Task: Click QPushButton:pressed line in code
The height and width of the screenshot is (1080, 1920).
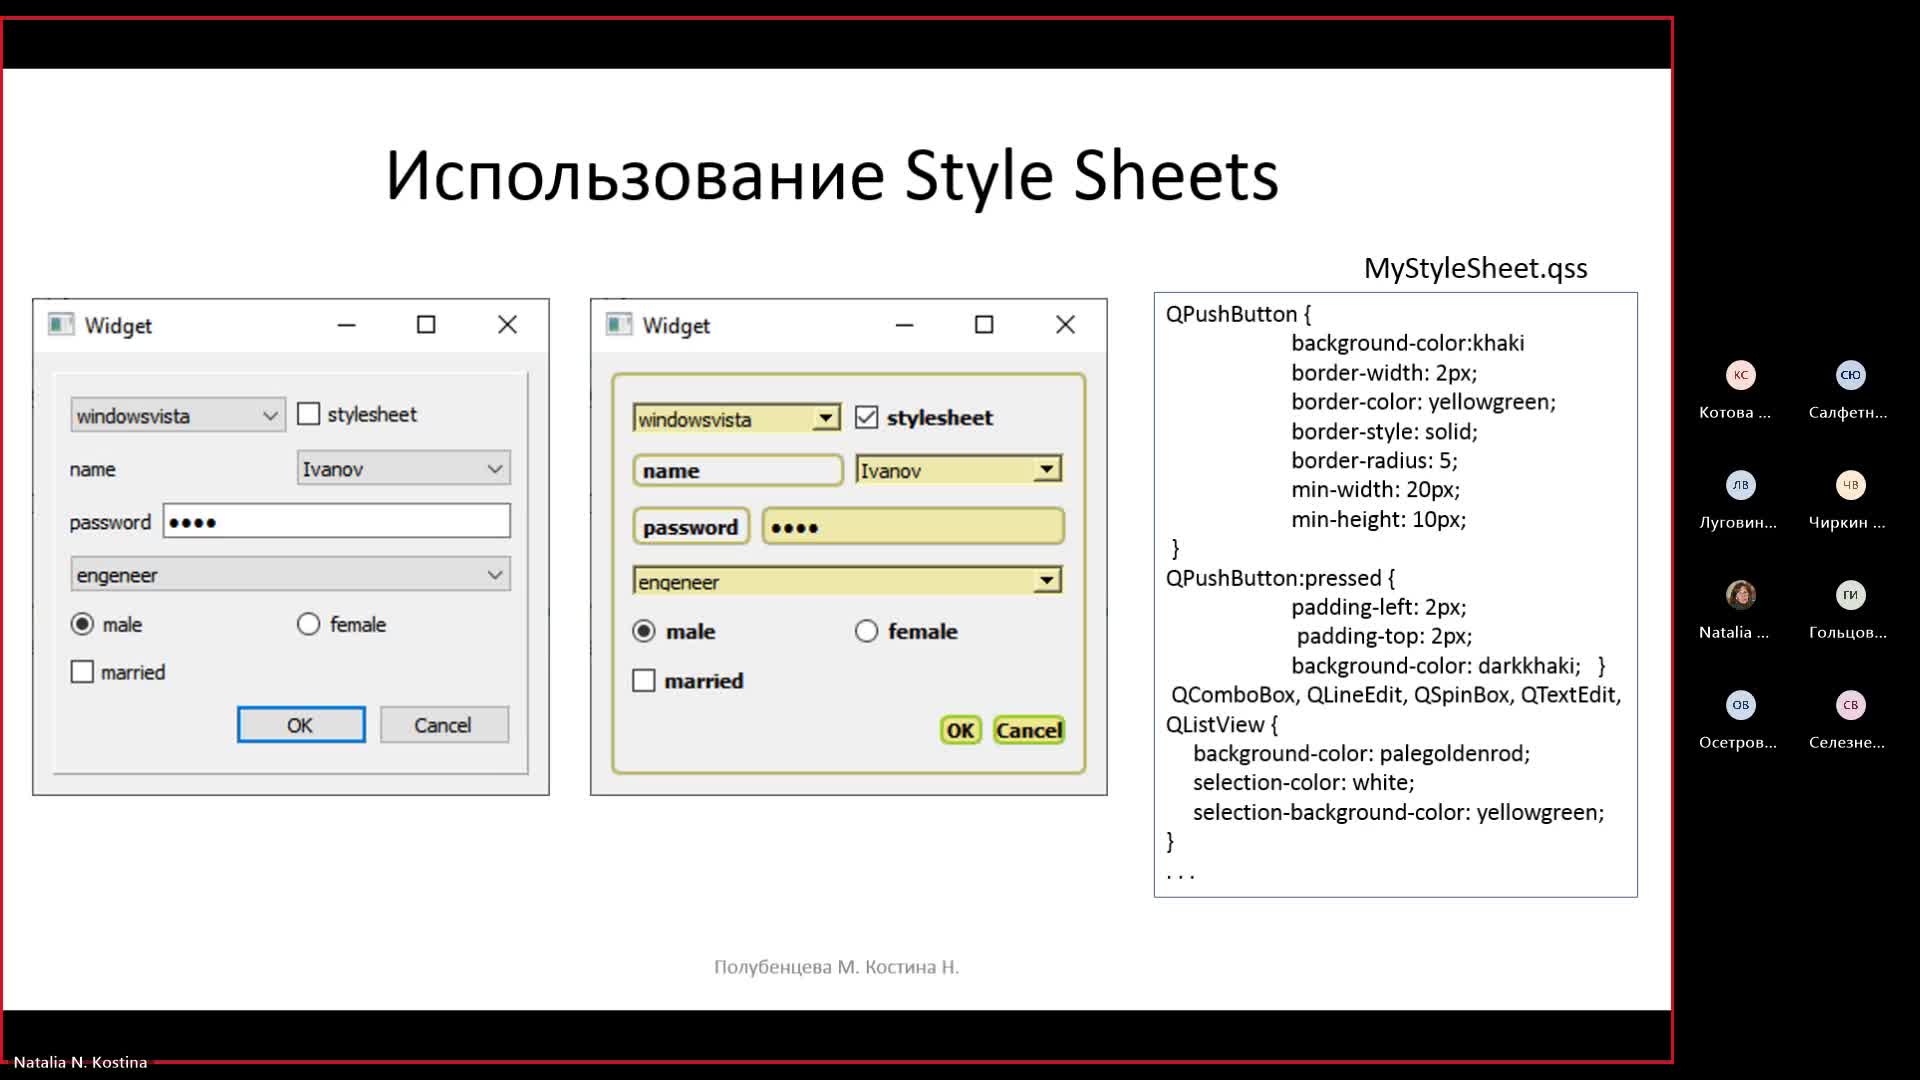Action: point(1280,578)
